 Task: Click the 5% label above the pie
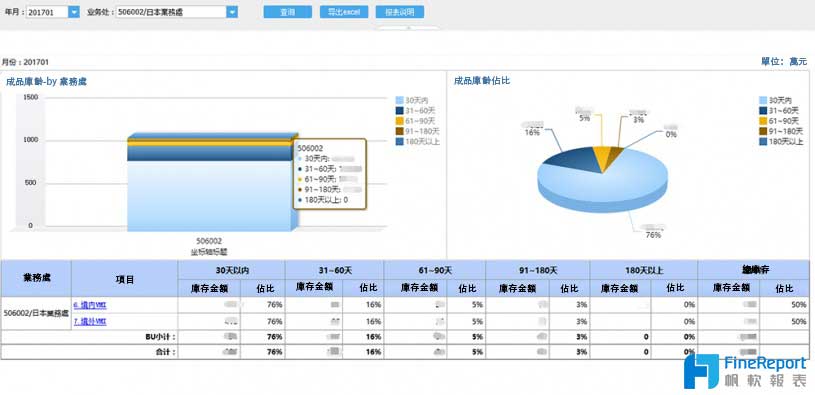[x=585, y=118]
